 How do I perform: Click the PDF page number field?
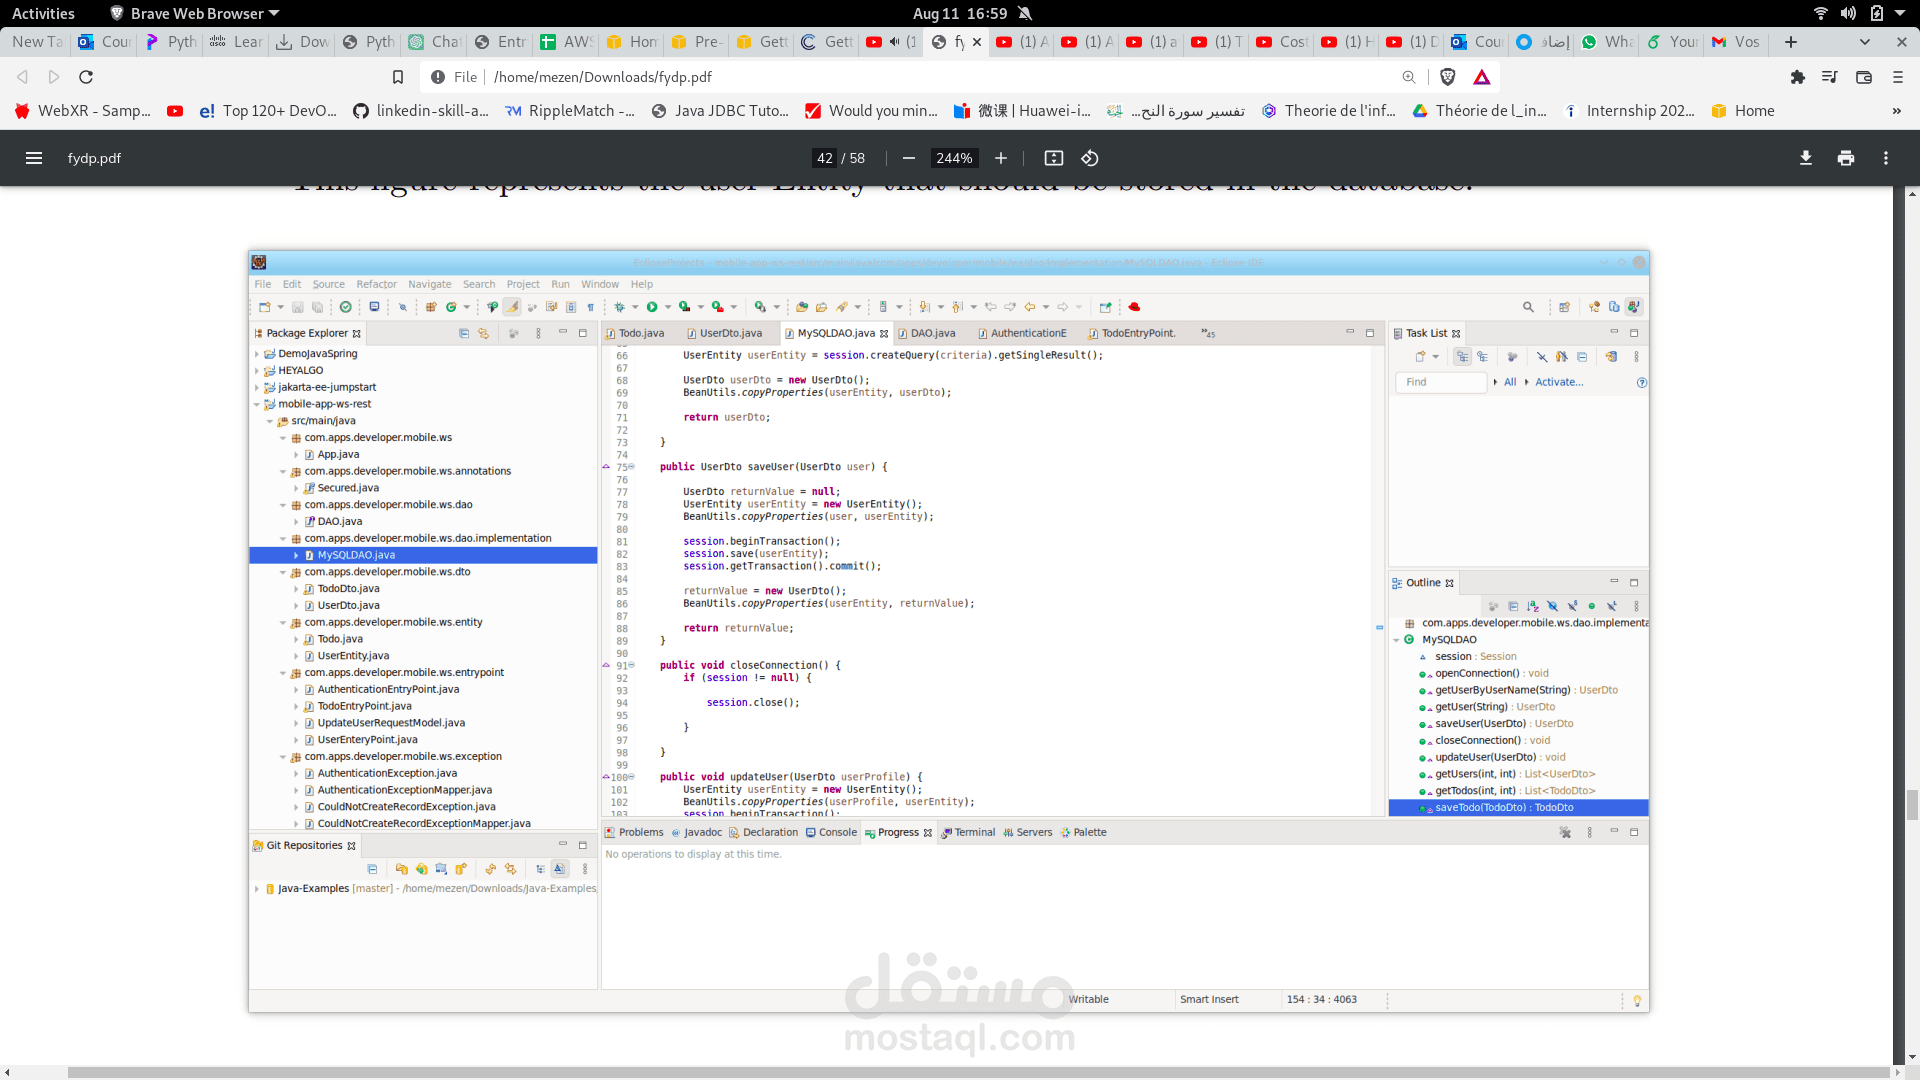click(824, 158)
